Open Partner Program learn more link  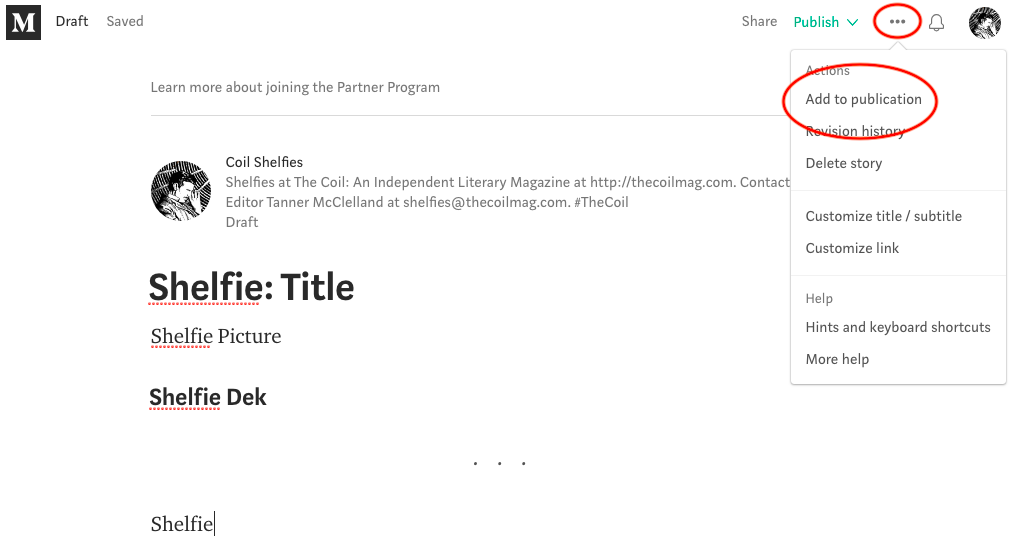click(295, 87)
